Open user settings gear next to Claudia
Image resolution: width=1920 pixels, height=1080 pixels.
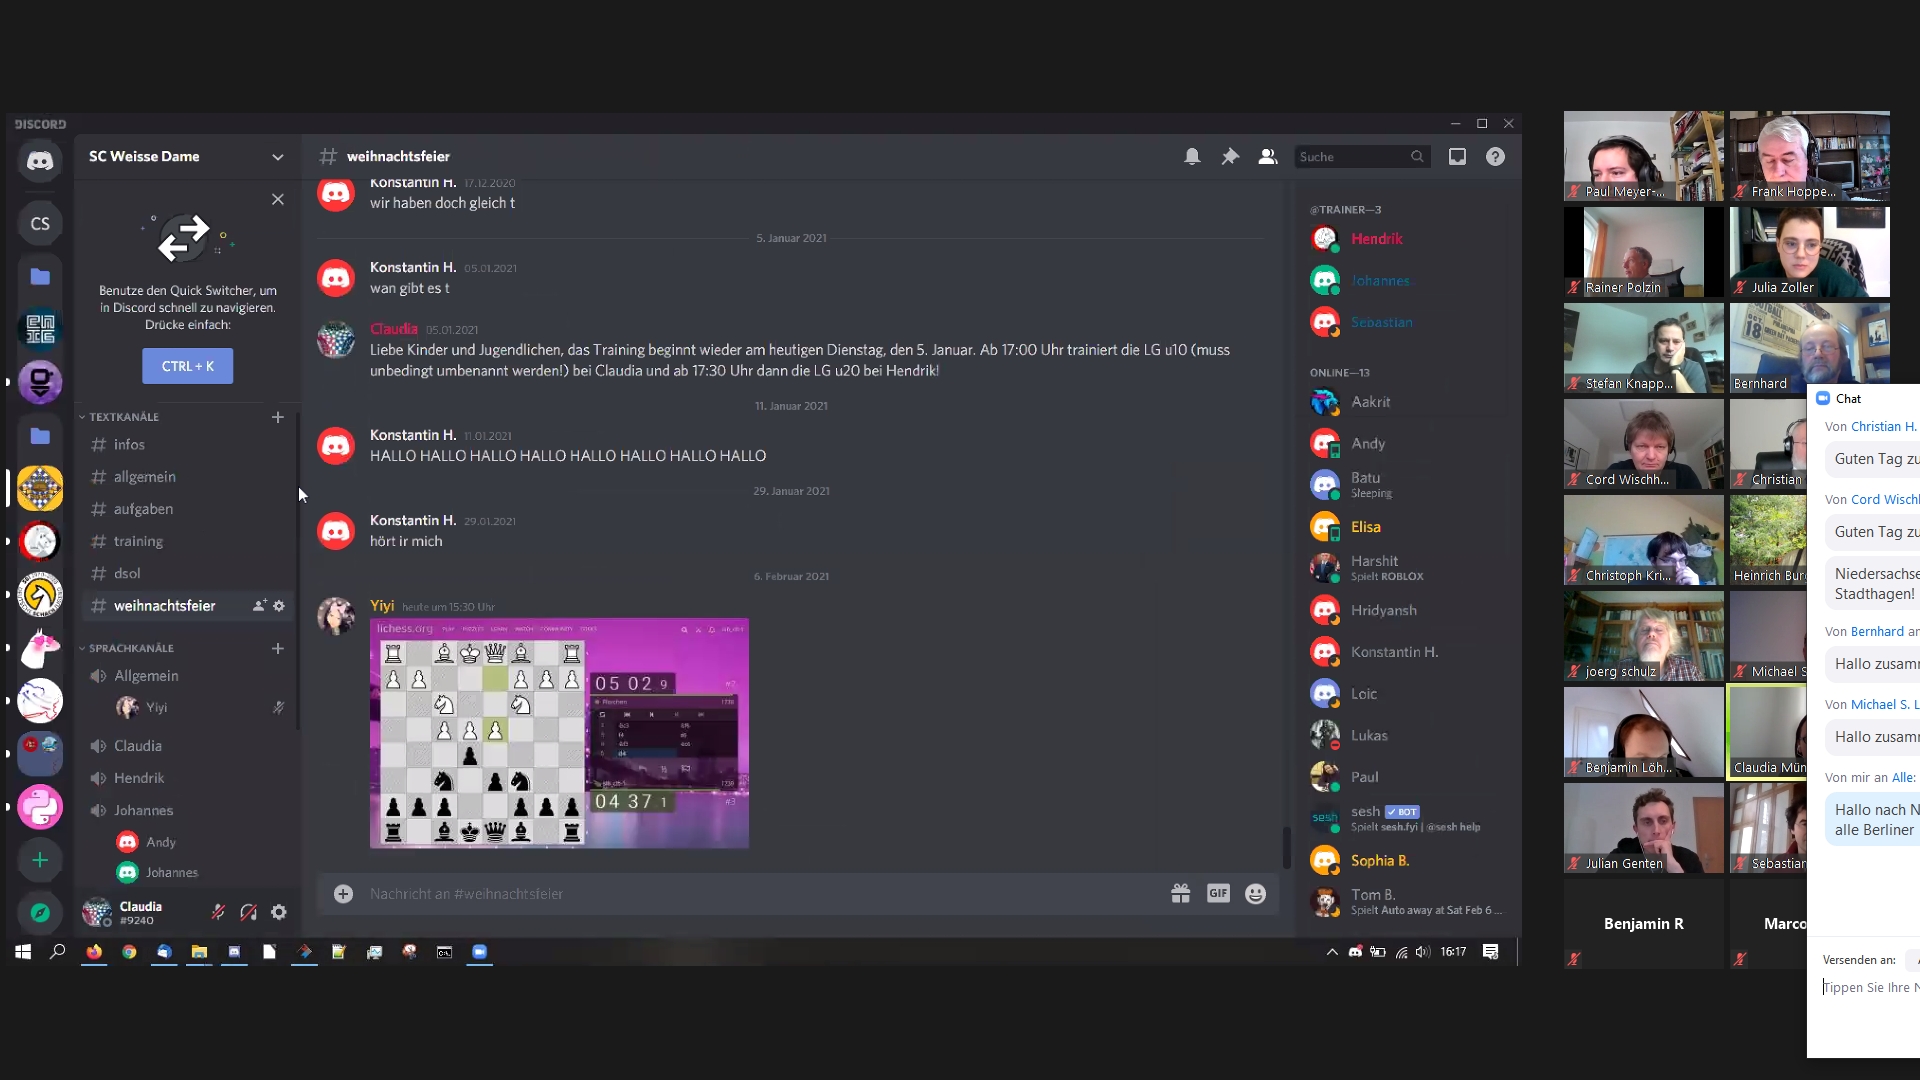[x=279, y=912]
